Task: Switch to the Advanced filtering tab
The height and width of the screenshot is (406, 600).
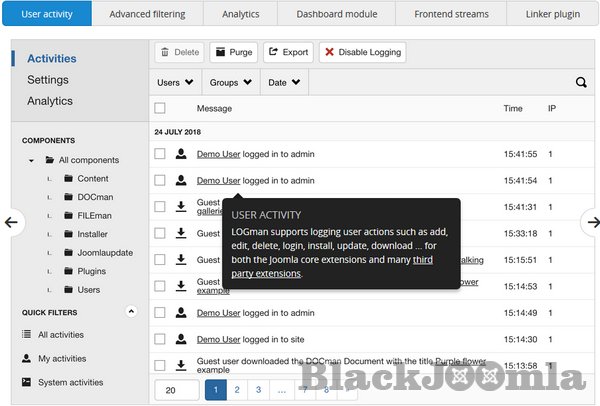Action: [x=147, y=14]
